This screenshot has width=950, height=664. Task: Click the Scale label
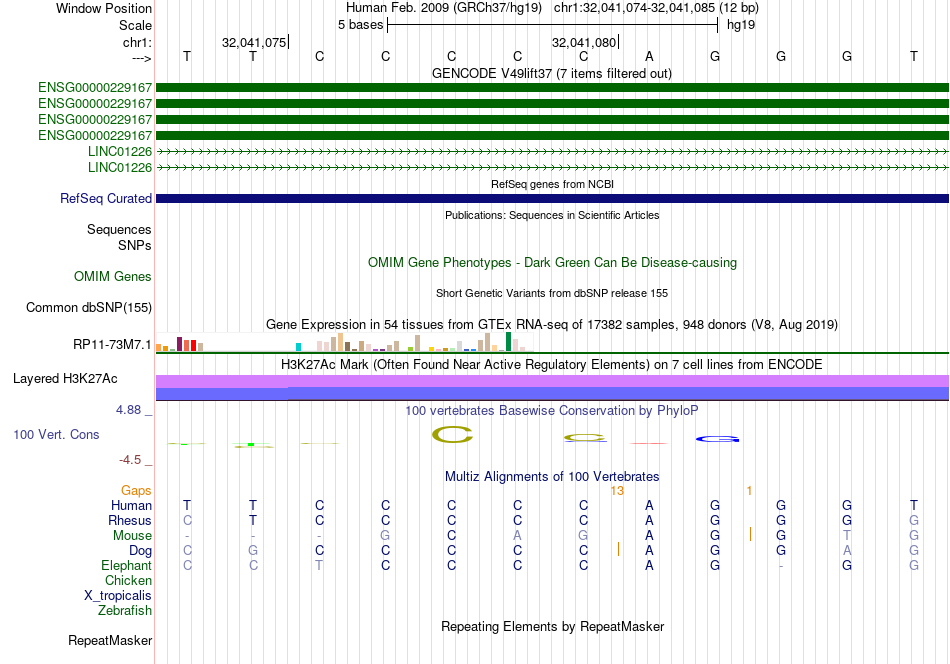pos(135,25)
